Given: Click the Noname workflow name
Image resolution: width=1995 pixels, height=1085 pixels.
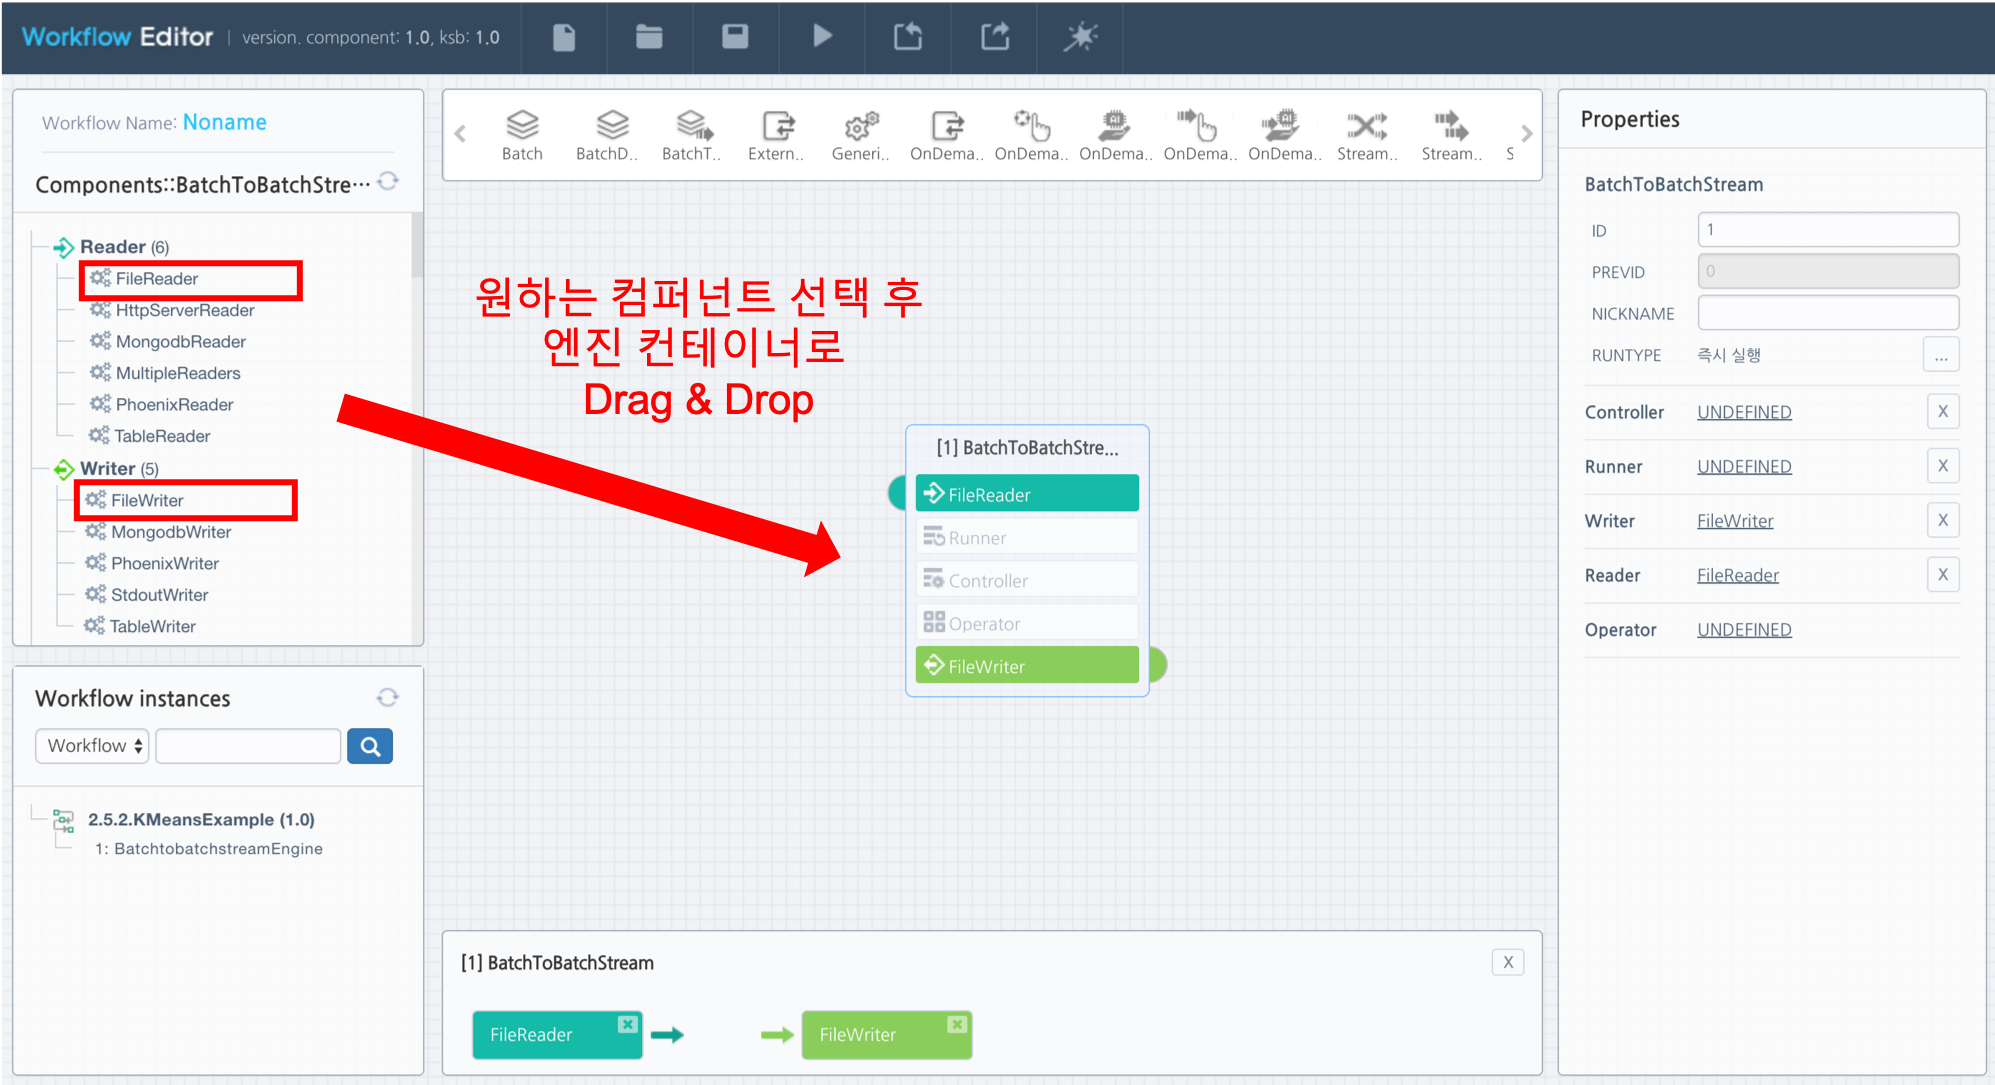Looking at the screenshot, I should pos(225,122).
